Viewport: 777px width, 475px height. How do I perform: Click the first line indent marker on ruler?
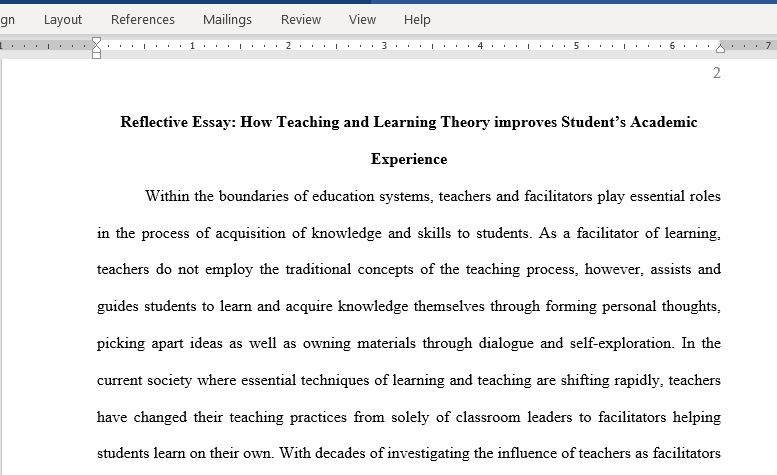(97, 41)
